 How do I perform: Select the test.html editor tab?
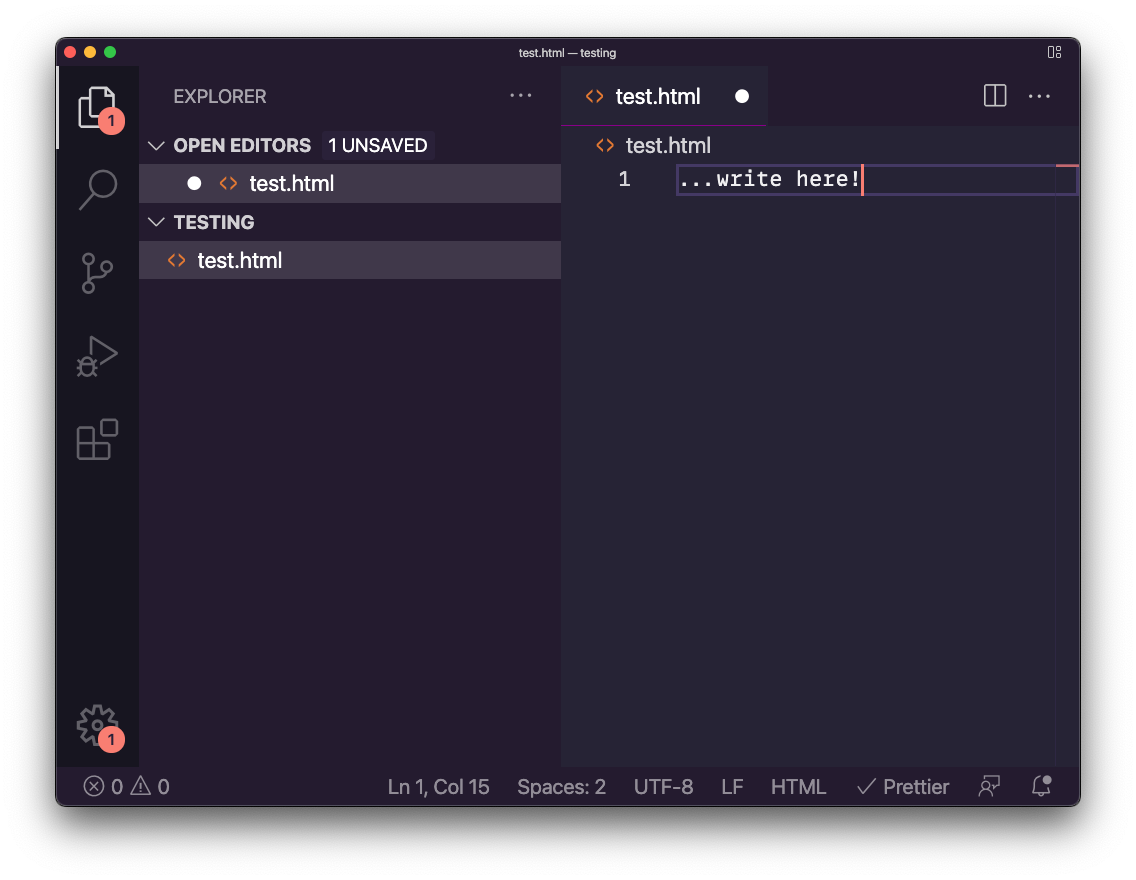[657, 96]
